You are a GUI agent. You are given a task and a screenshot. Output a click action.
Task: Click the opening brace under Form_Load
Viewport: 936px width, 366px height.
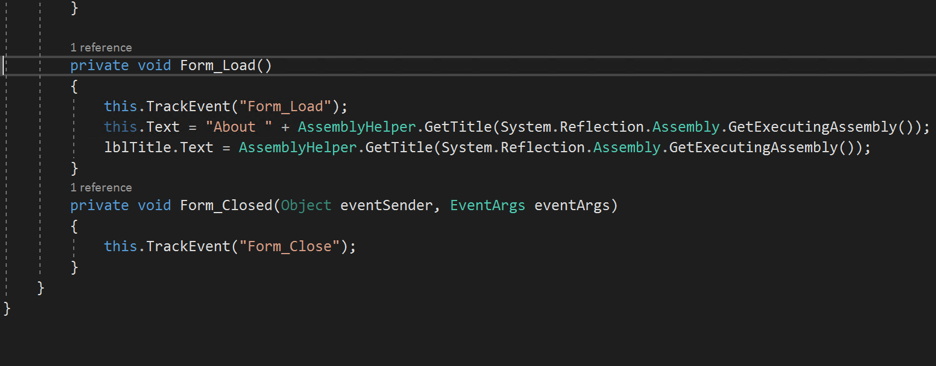(x=73, y=86)
